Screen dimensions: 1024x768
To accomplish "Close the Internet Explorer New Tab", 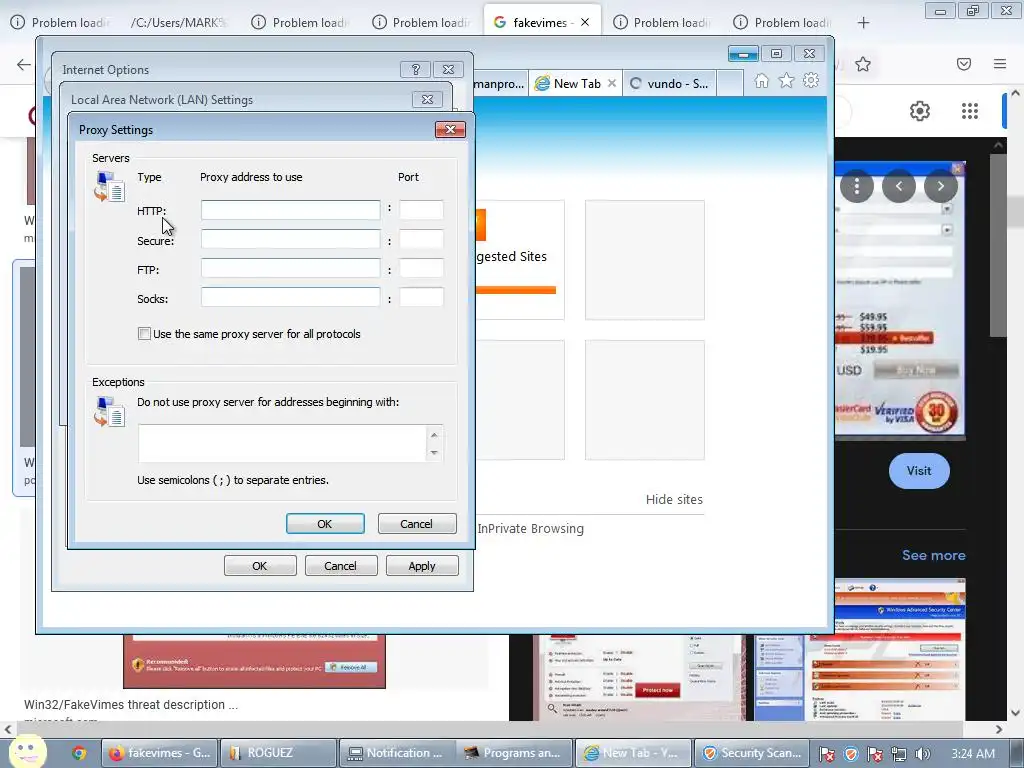I will pos(612,84).
